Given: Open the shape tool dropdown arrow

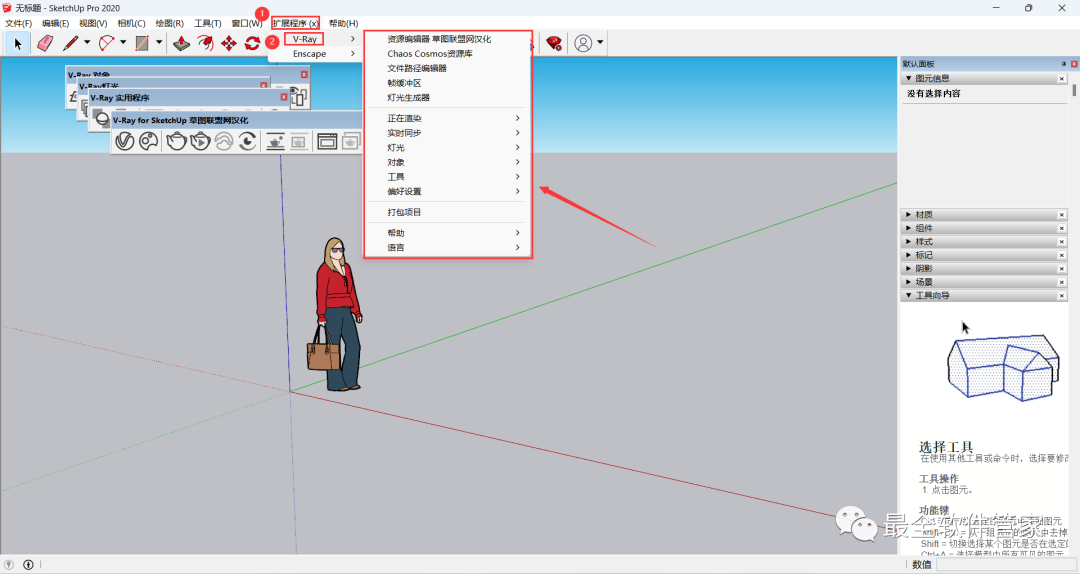Looking at the screenshot, I should [x=158, y=43].
